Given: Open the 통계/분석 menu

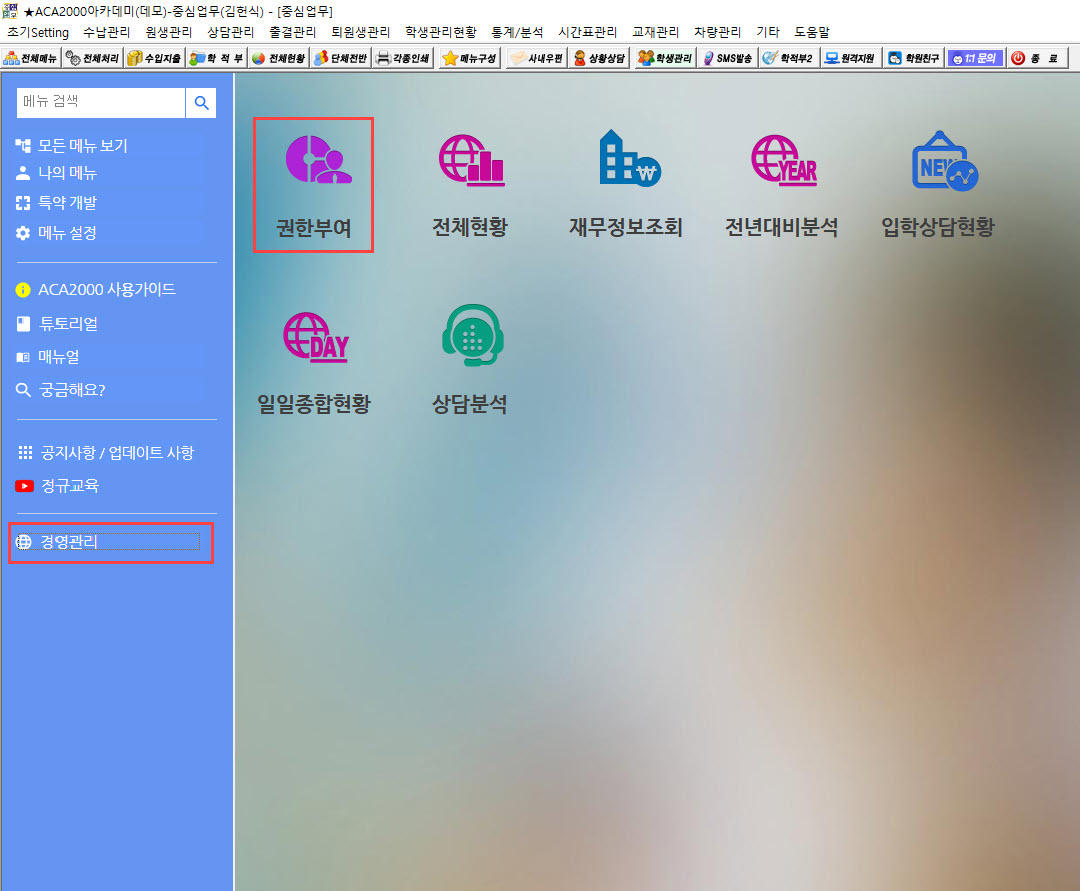Looking at the screenshot, I should pyautogui.click(x=517, y=32).
